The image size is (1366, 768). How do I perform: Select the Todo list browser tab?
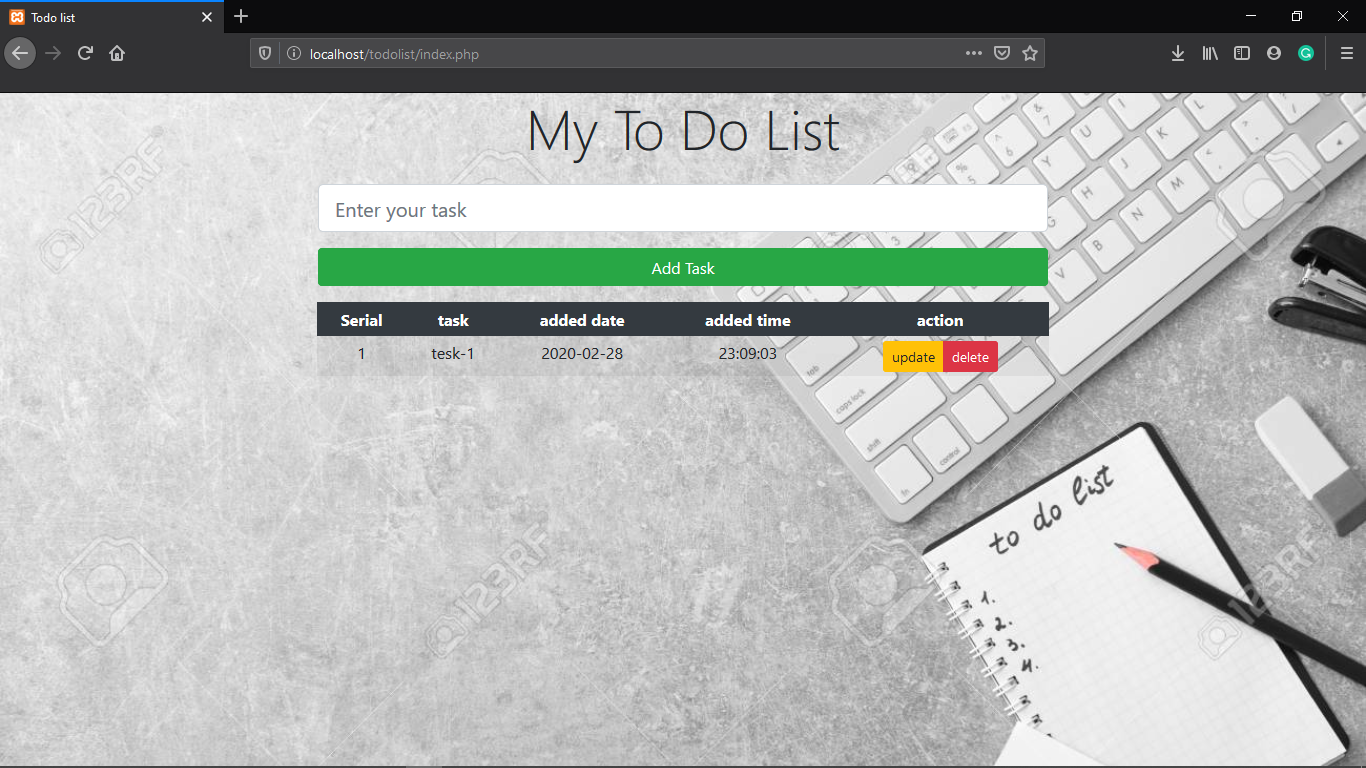coord(111,17)
